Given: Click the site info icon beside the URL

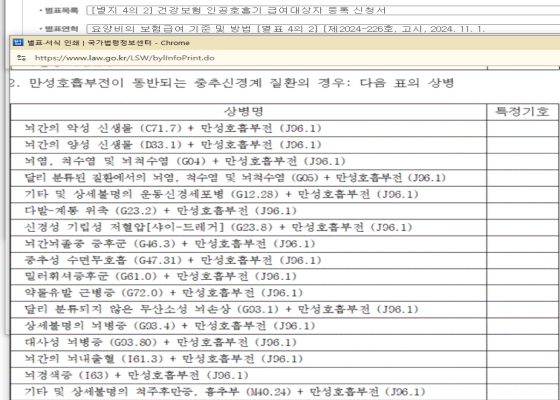Looking at the screenshot, I should 21,58.
